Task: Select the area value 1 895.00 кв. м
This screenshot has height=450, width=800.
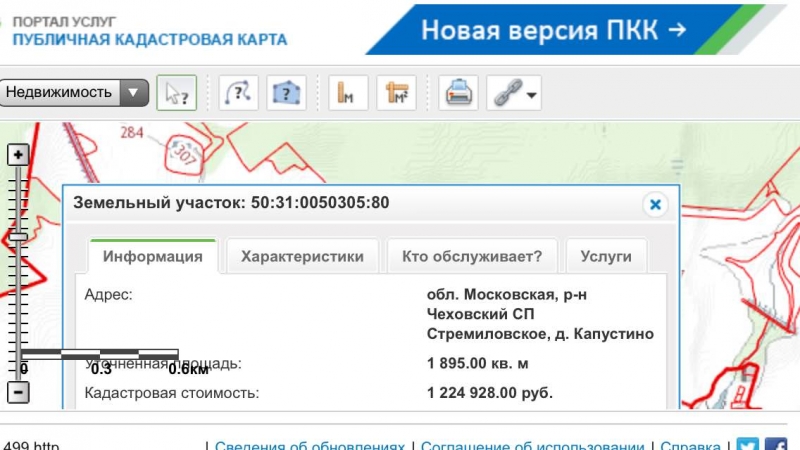Action: click(x=478, y=363)
